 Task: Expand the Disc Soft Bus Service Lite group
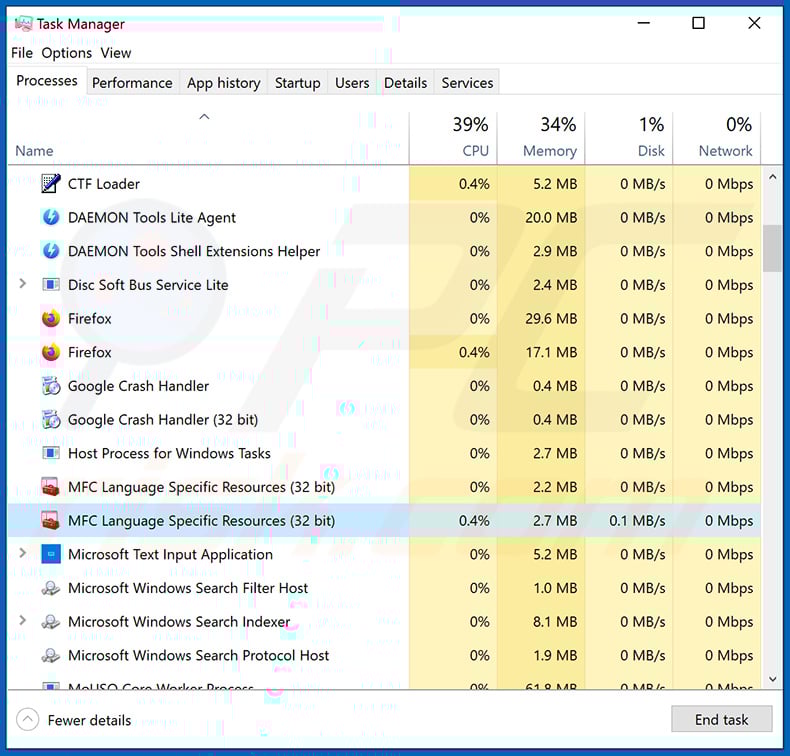click(22, 284)
